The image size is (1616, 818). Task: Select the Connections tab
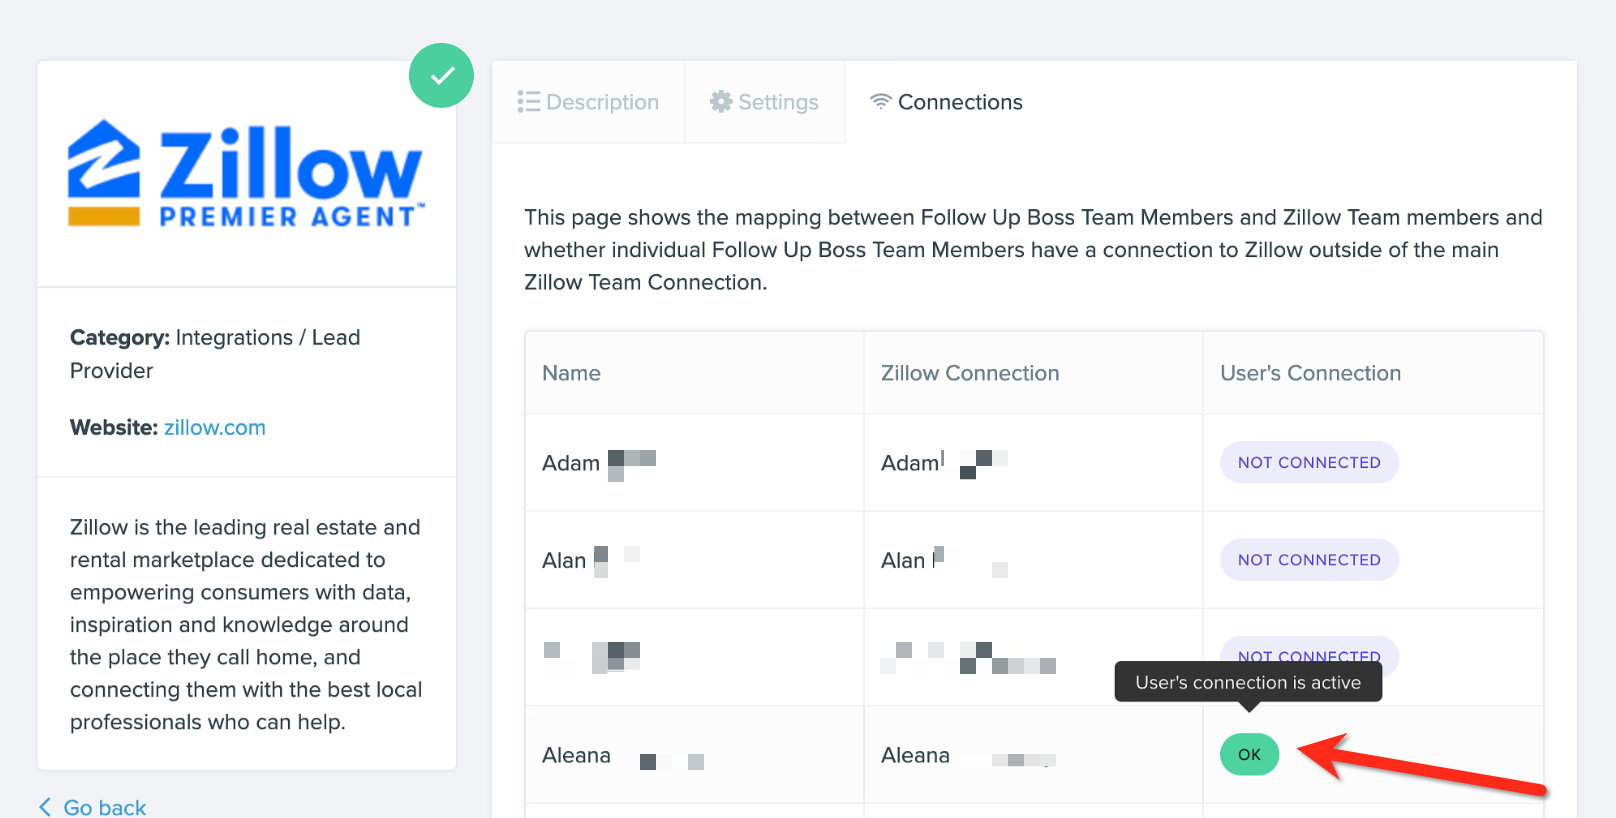click(x=946, y=102)
